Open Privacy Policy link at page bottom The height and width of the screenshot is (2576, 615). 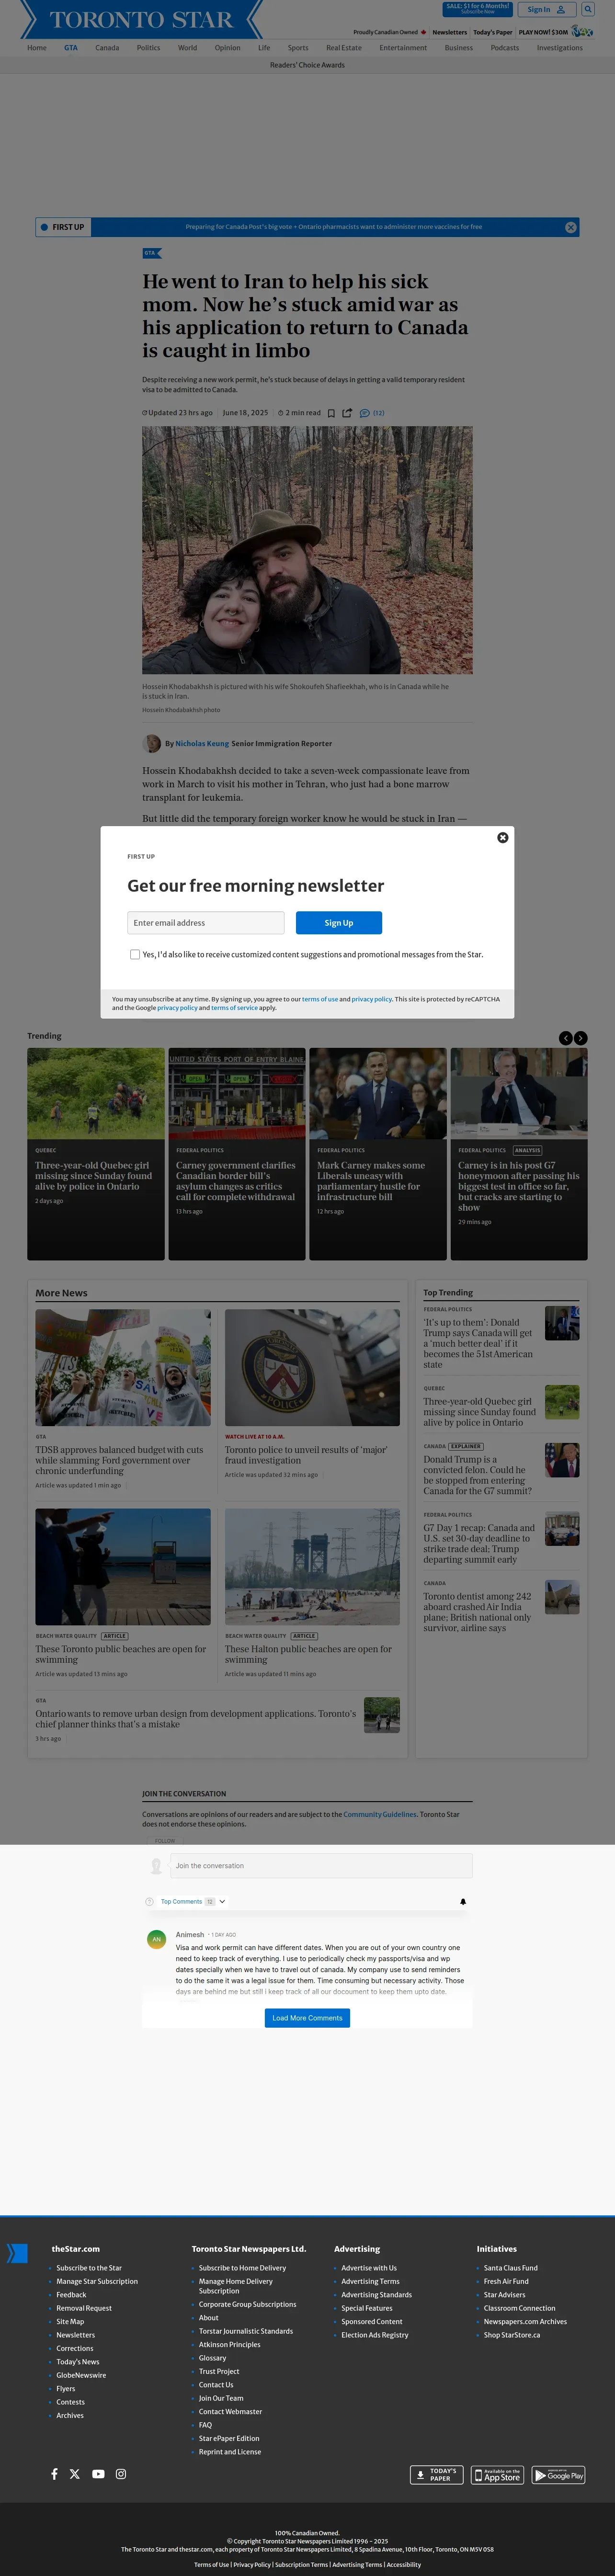252,2564
